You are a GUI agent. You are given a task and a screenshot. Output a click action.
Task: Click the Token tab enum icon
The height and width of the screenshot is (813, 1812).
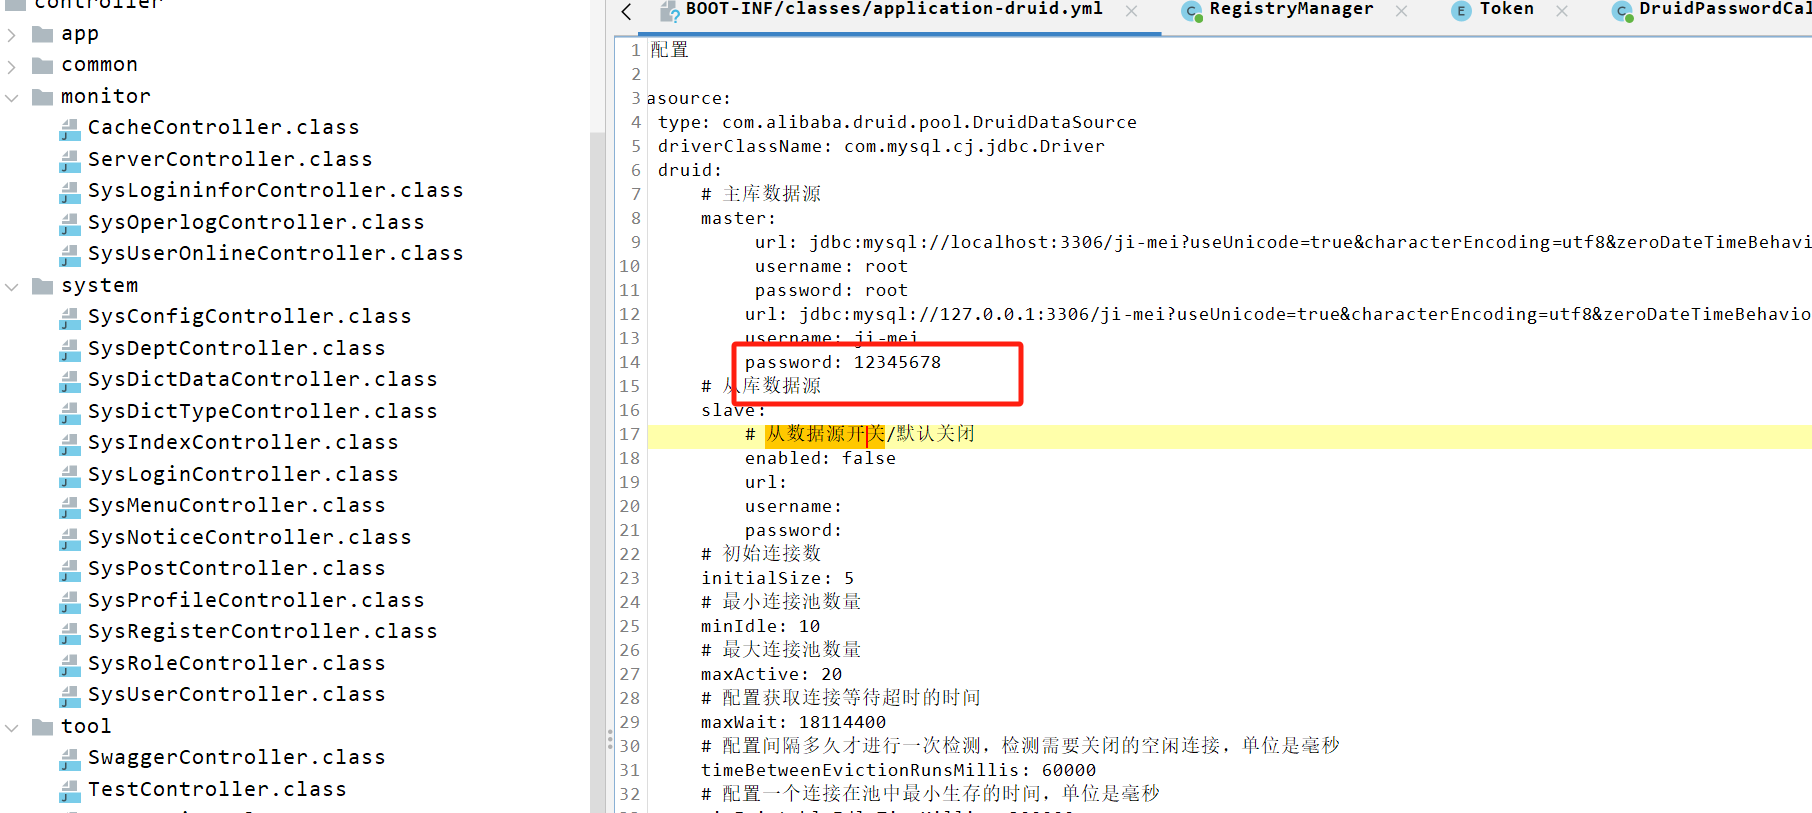[x=1461, y=11]
